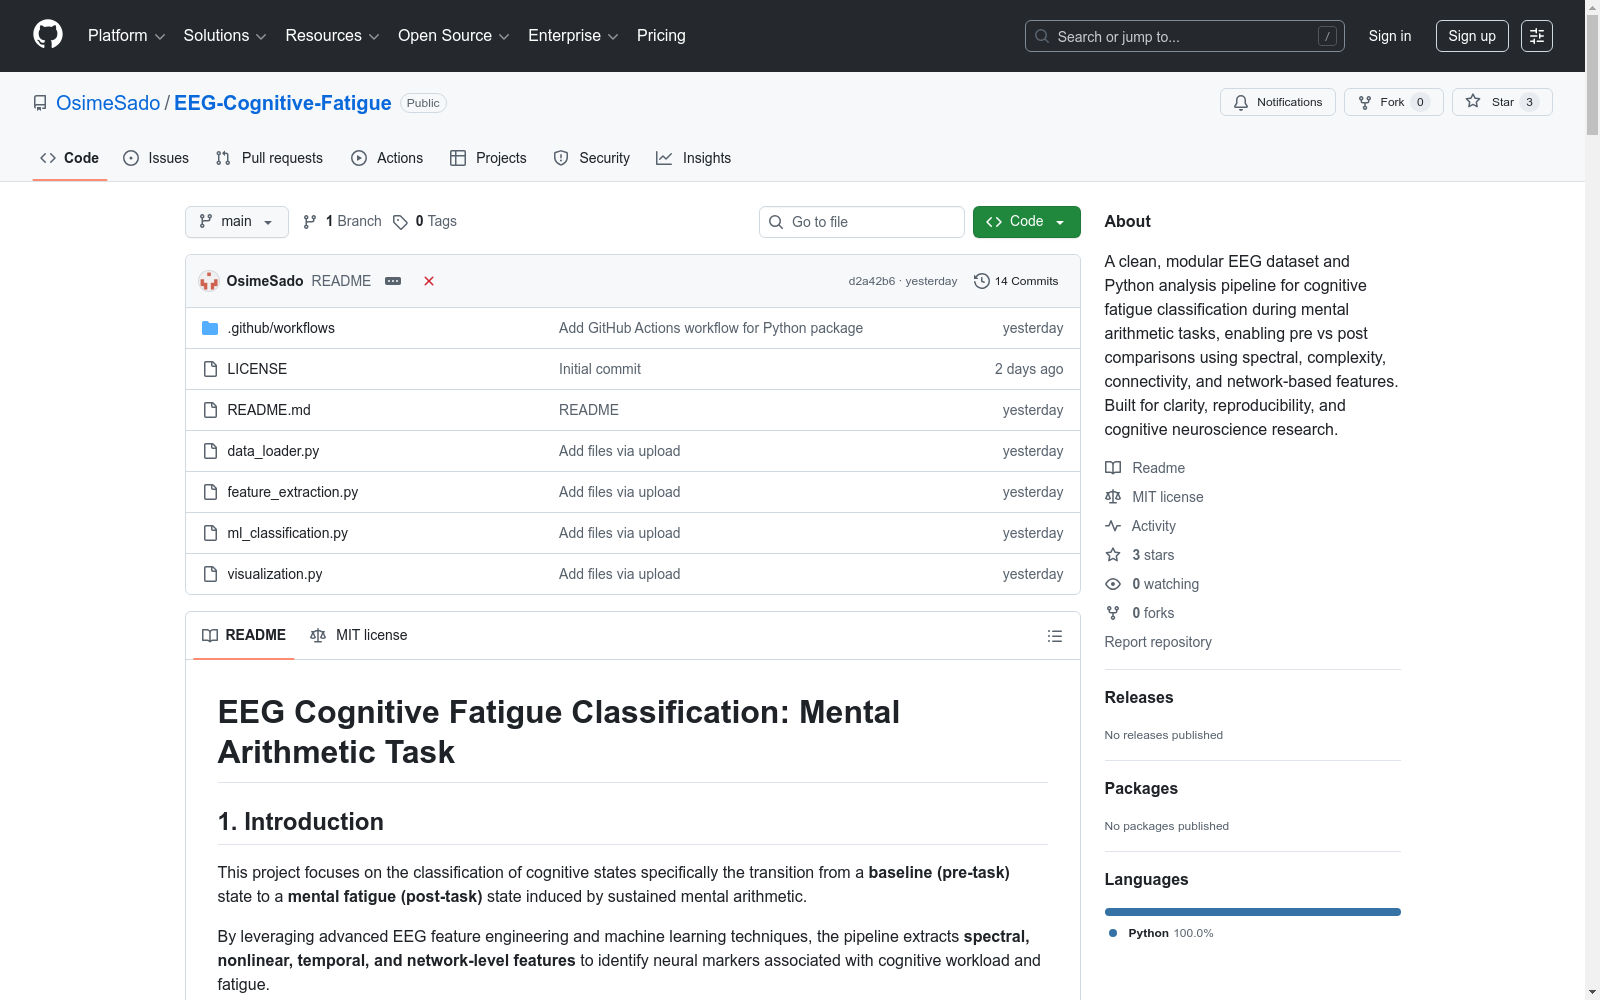Viewport: 1600px width, 1000px height.
Task: Click the file icon beside visualization.py
Action: 210,574
